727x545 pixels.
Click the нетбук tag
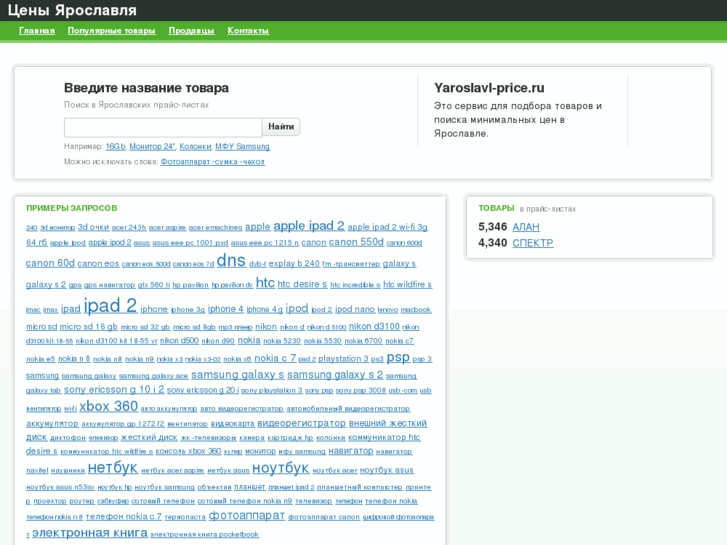[113, 468]
